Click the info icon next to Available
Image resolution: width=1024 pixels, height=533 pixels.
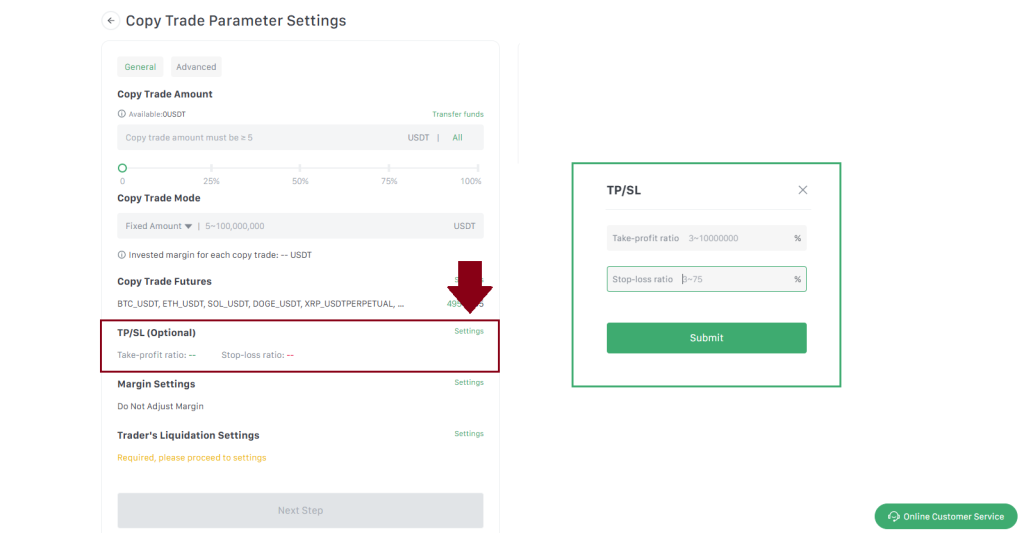click(122, 114)
